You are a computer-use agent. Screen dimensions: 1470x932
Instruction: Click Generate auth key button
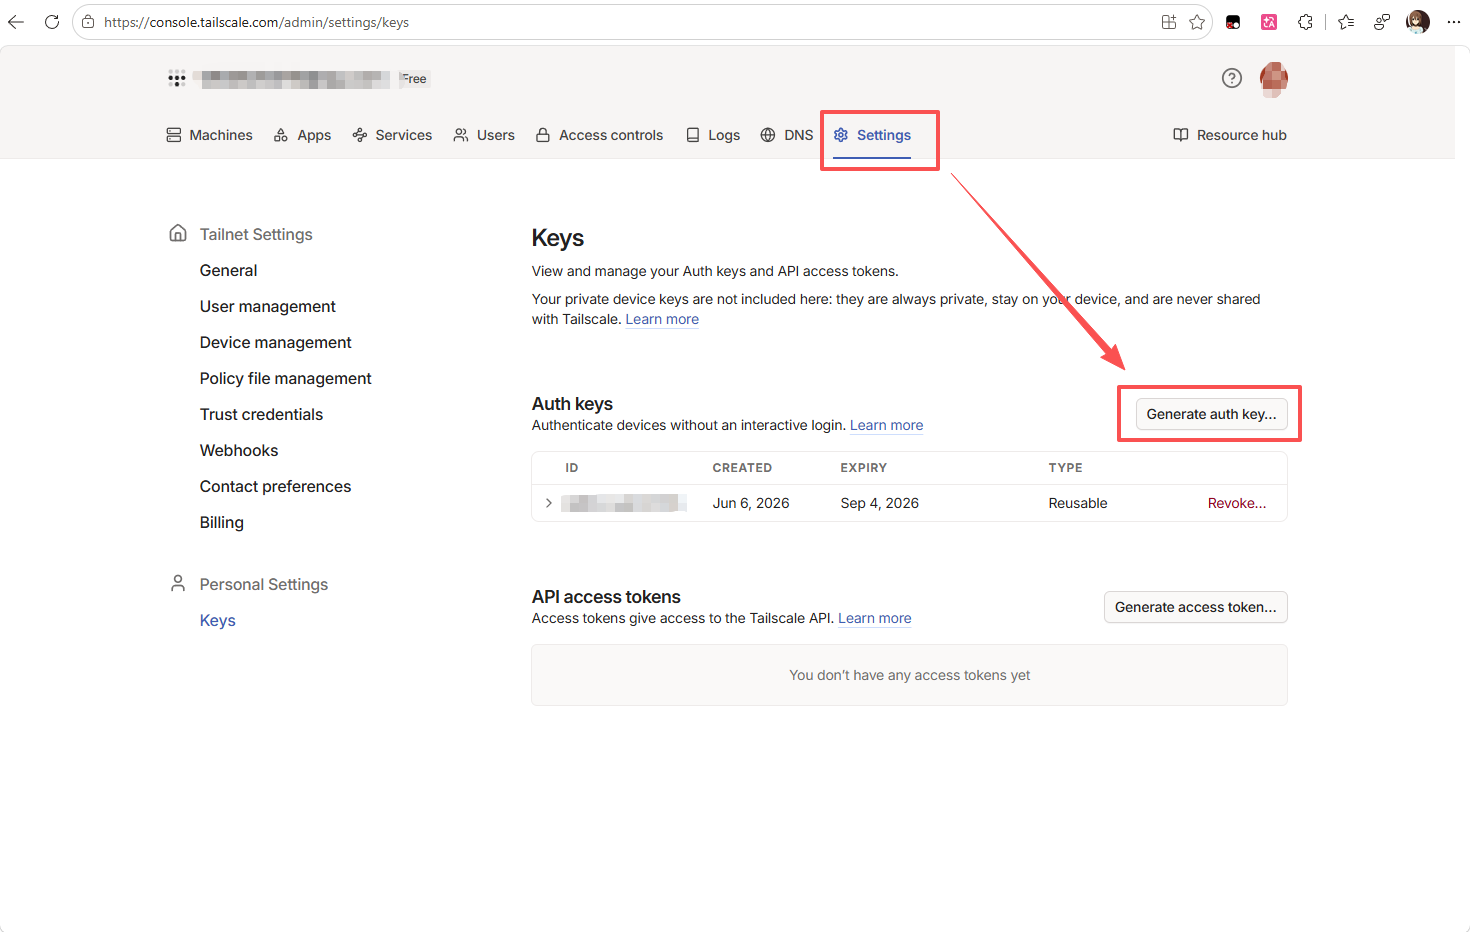[x=1211, y=414]
